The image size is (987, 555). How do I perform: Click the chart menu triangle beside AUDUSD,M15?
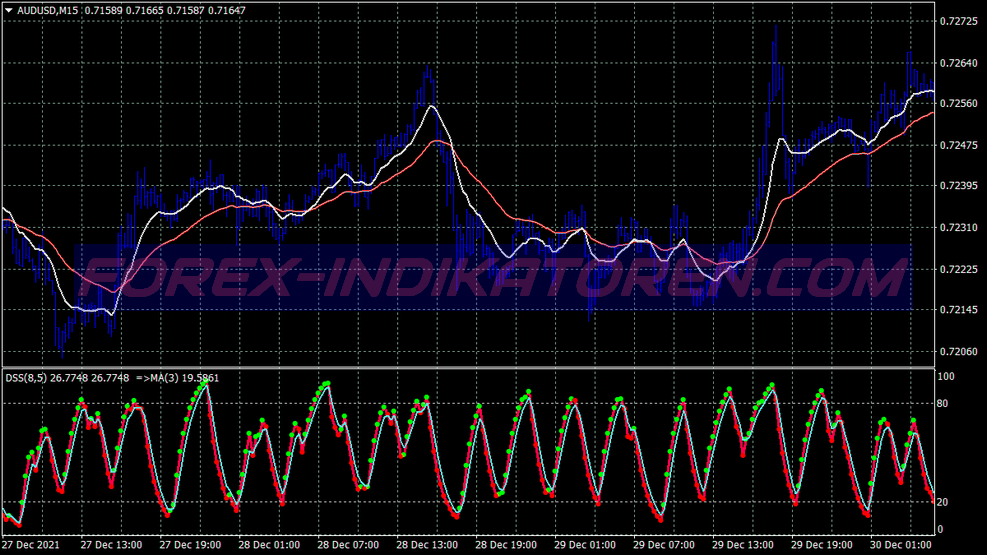9,10
